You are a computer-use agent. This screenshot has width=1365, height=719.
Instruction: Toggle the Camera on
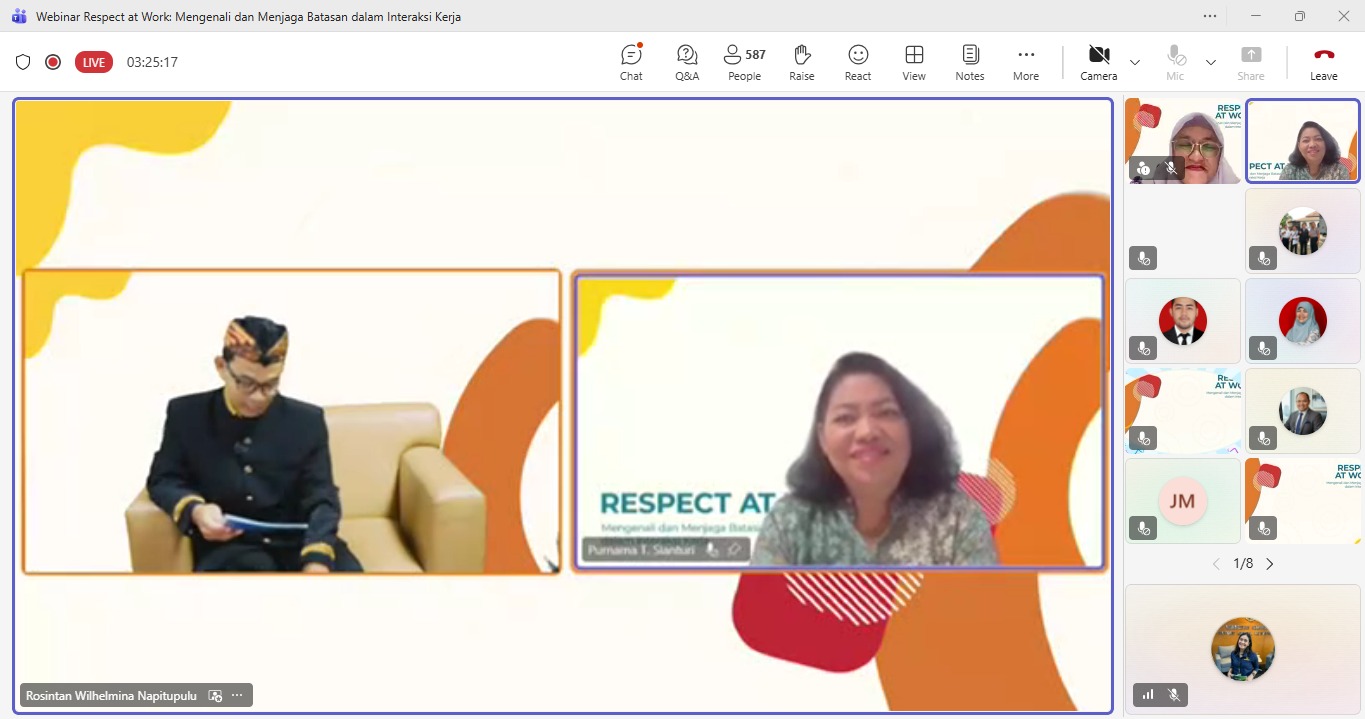pos(1098,62)
